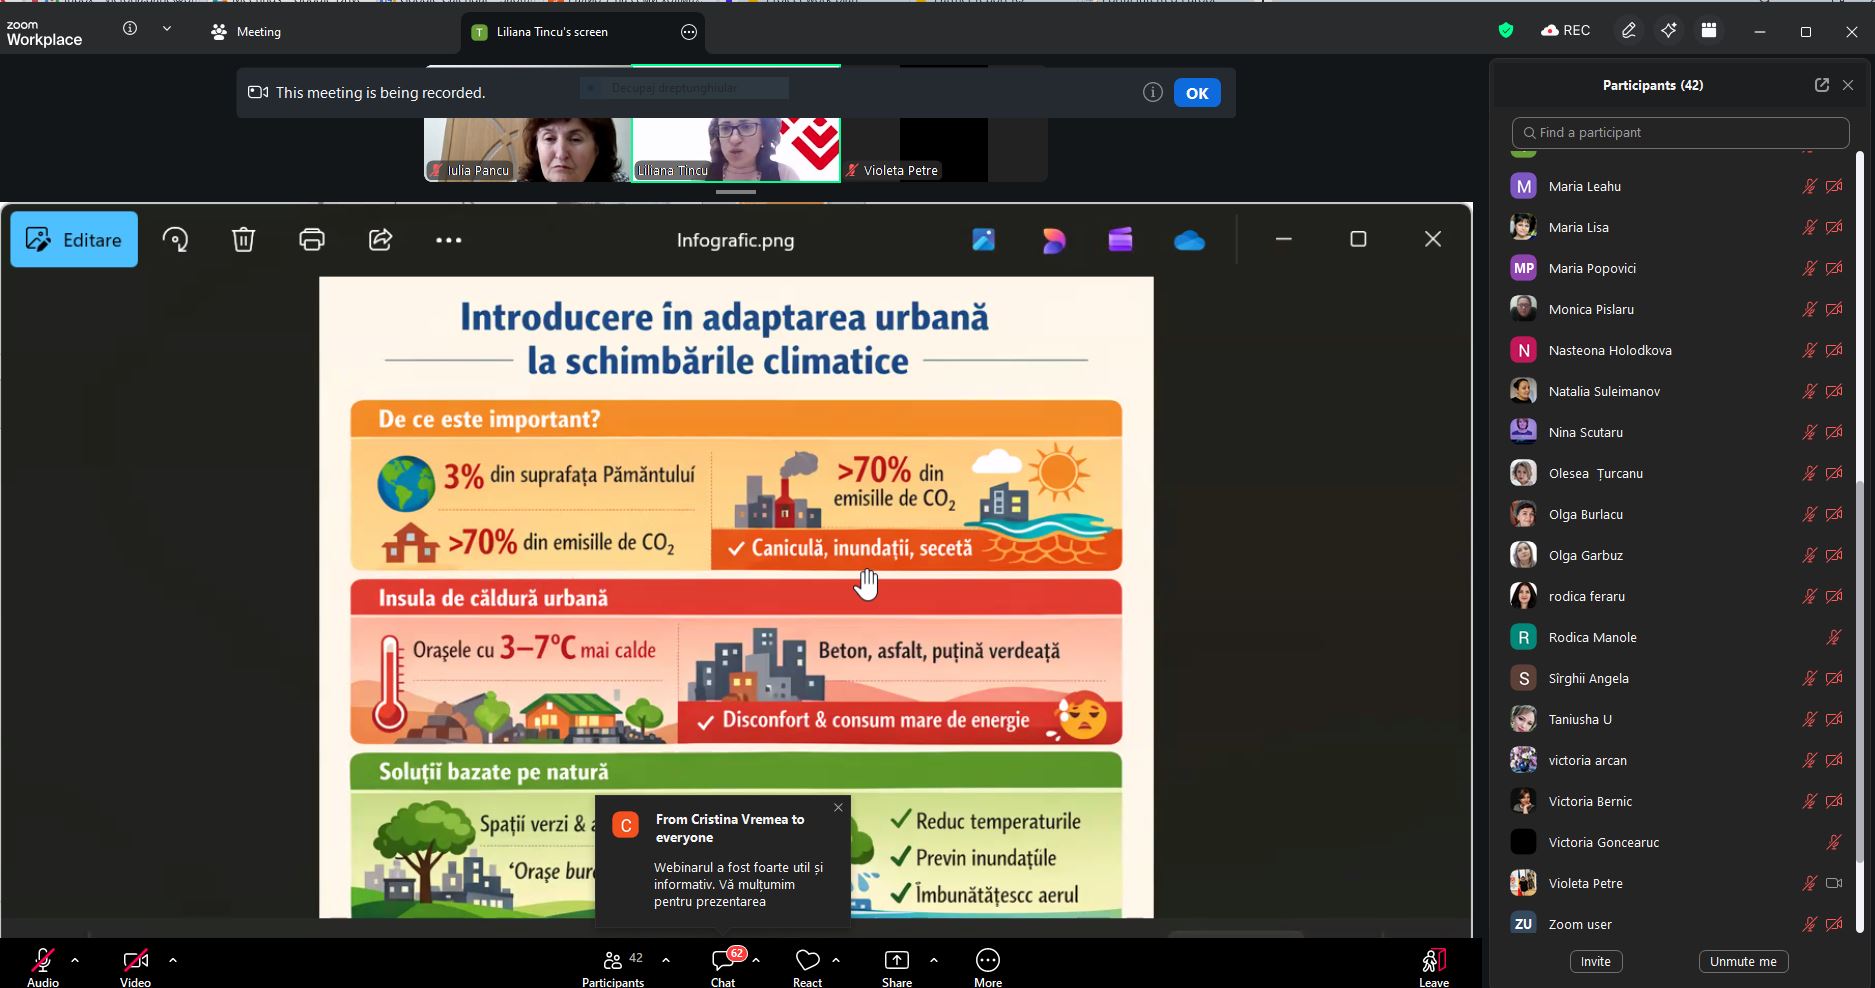Click the Find a participant search field

[x=1680, y=132]
